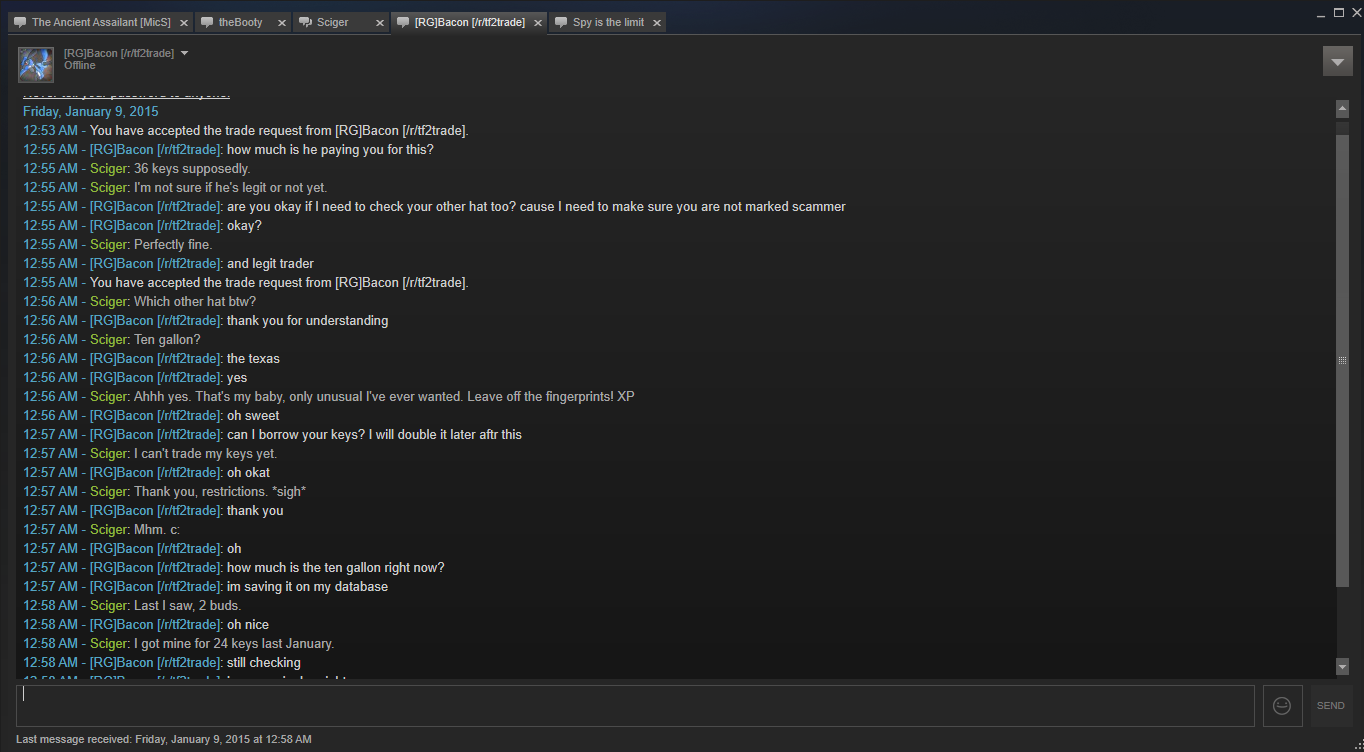This screenshot has height=752, width=1364.
Task: Click the [RG]Bacon avatar picture
Action: (36, 64)
